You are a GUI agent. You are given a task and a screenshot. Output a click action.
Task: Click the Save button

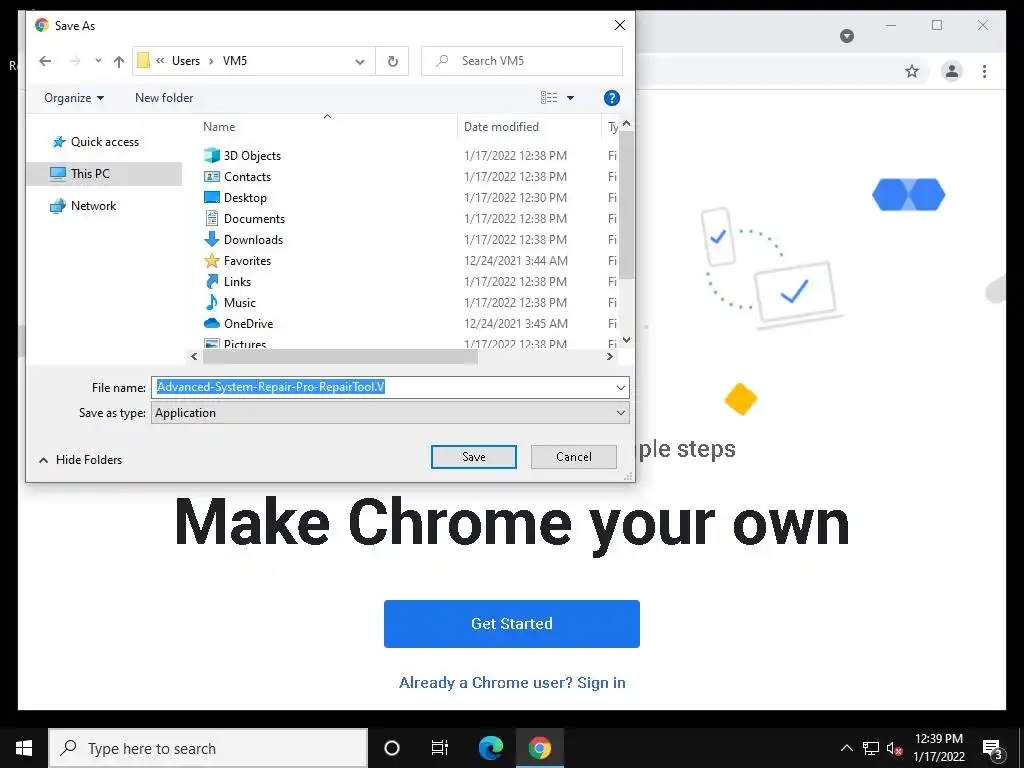[473, 457]
